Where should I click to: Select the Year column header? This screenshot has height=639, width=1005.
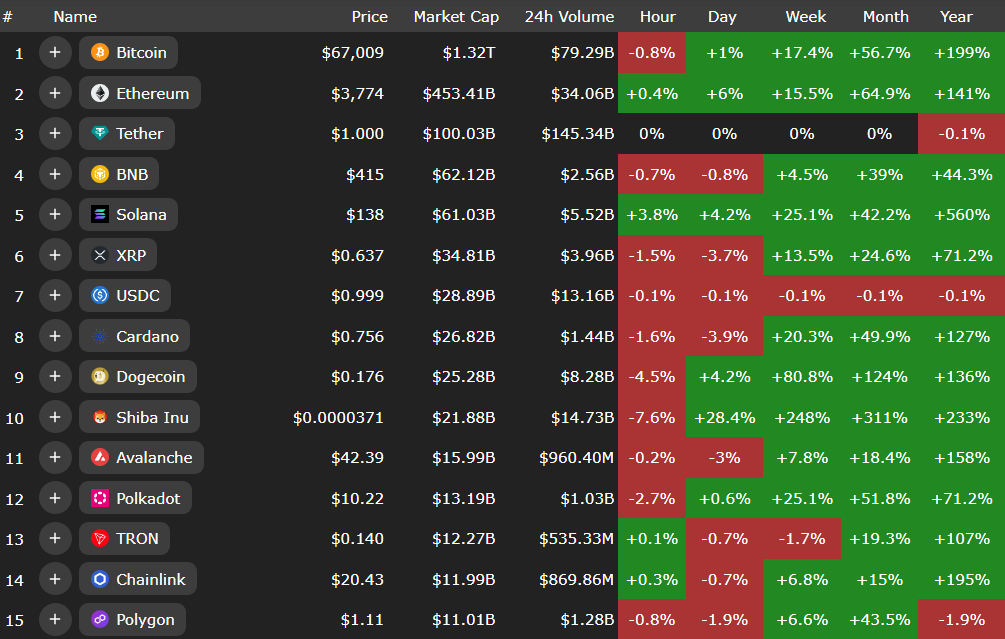[x=956, y=17]
